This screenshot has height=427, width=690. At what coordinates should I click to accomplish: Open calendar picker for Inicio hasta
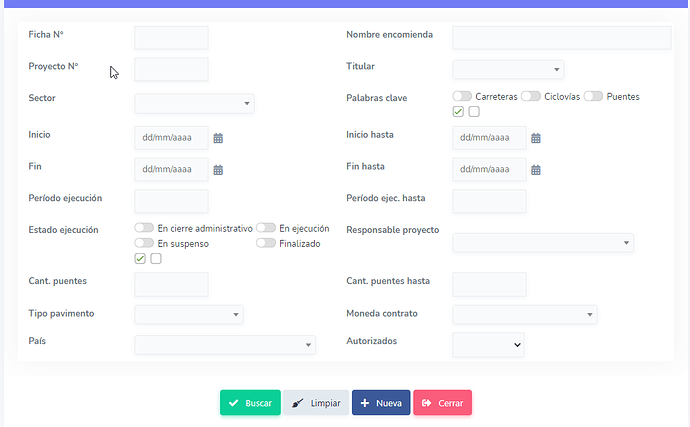[536, 138]
